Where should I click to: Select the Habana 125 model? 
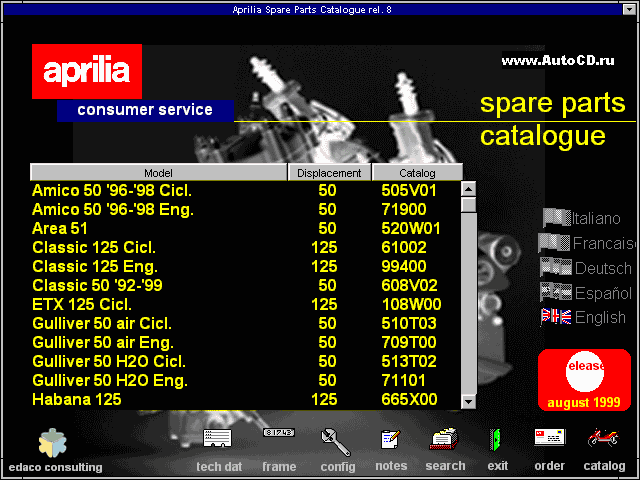point(245,400)
